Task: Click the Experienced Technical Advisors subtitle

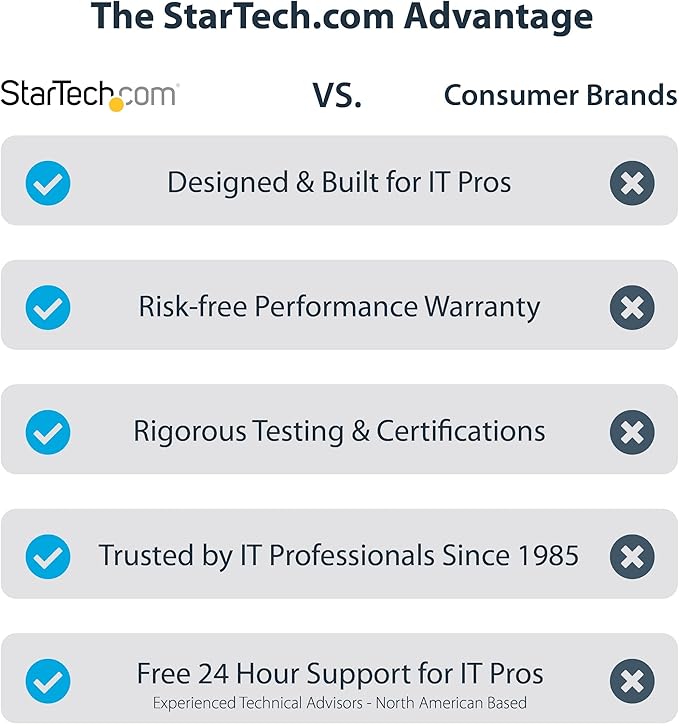Action: [340, 703]
